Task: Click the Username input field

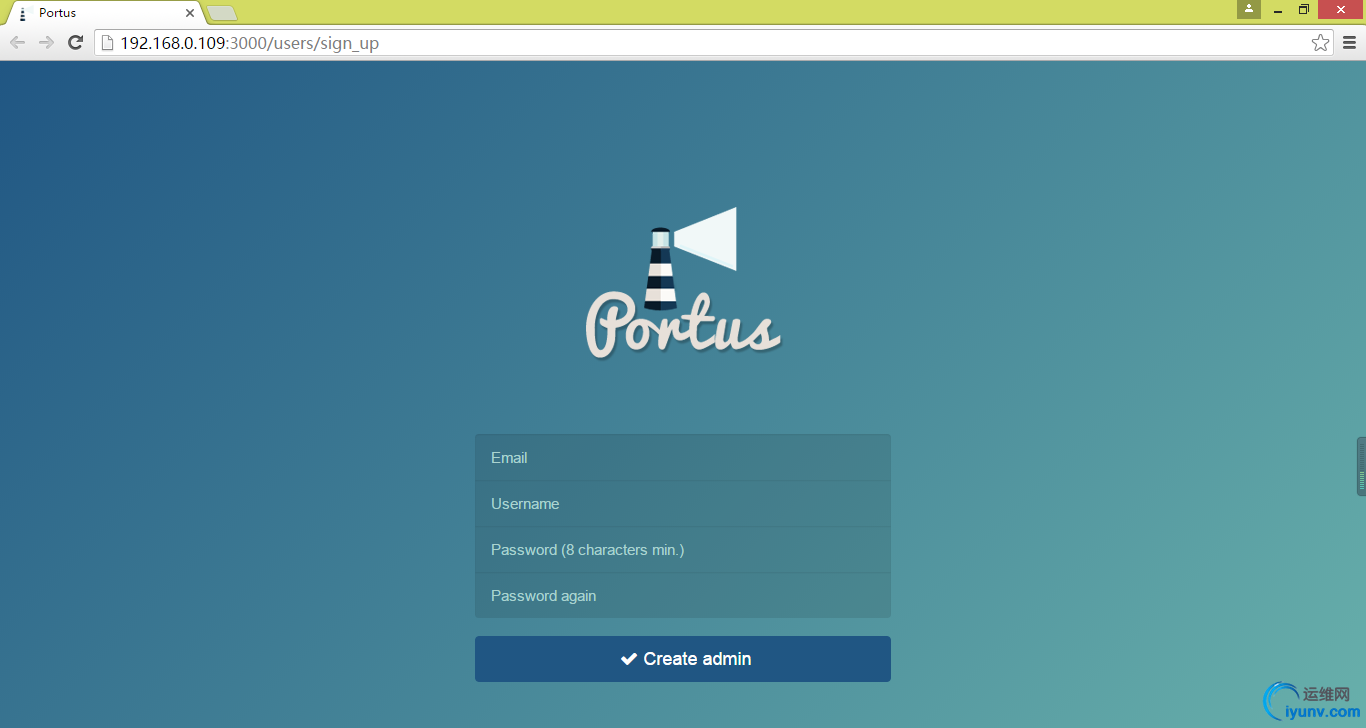Action: click(683, 504)
